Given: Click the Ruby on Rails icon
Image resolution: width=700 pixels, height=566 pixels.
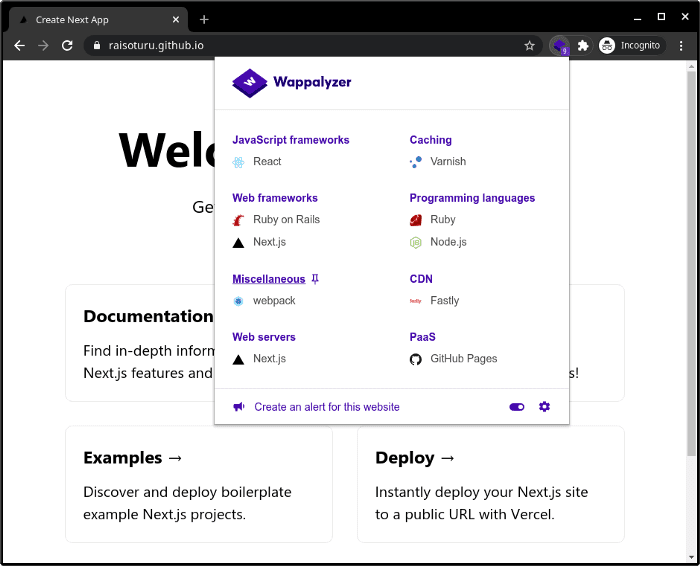Looking at the screenshot, I should (x=238, y=220).
